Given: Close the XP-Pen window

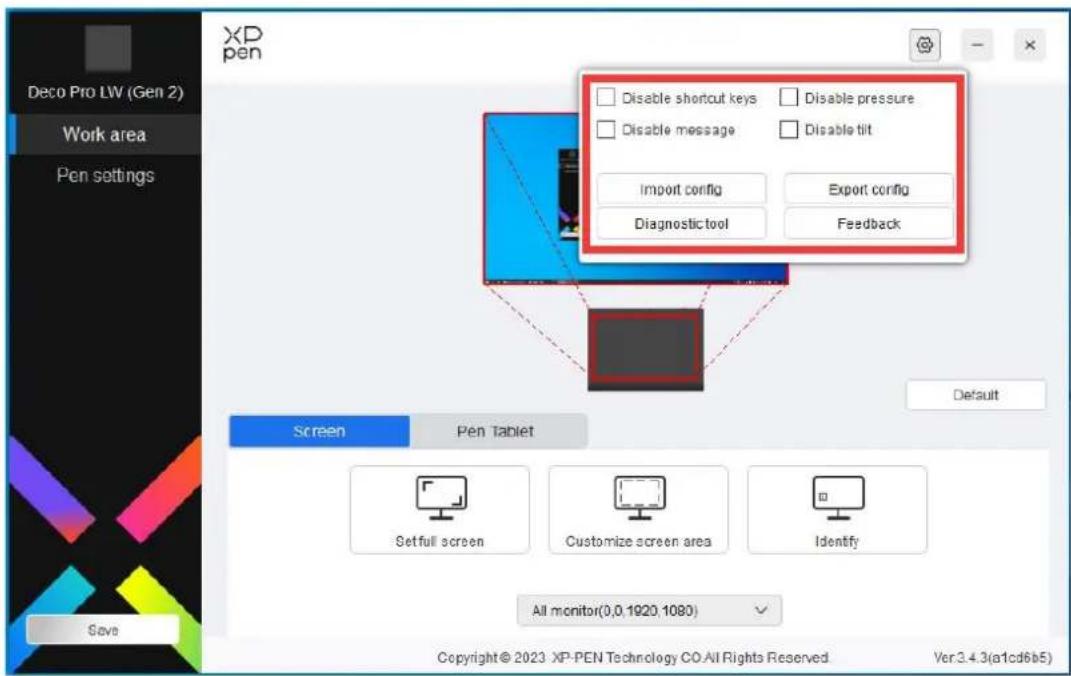Looking at the screenshot, I should [x=1029, y=45].
